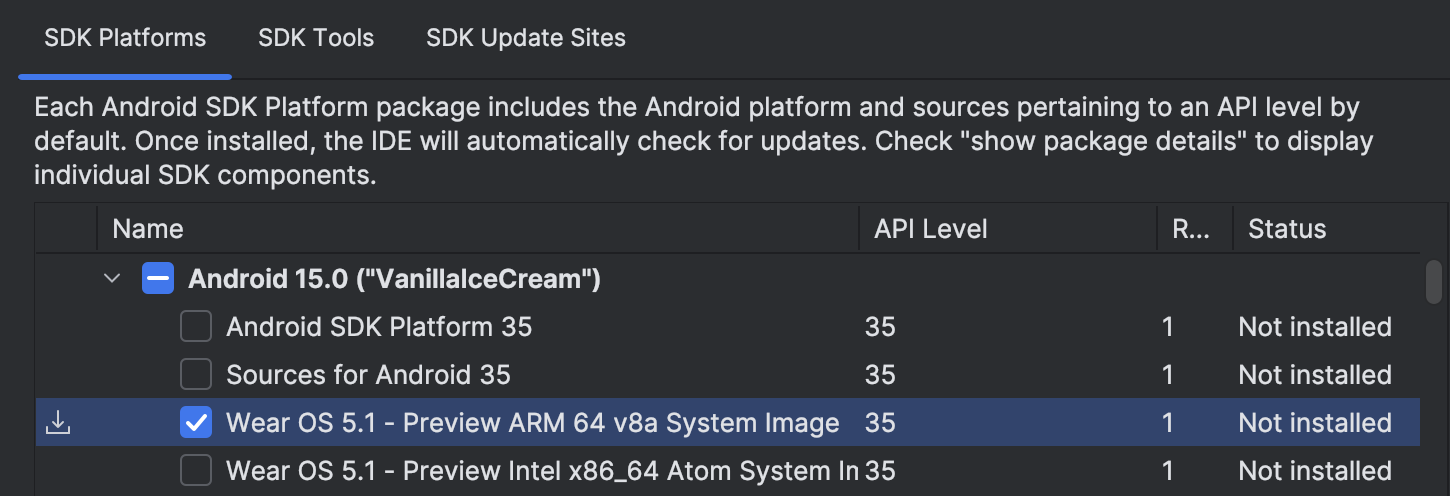Screen dimensions: 1450x496
Task: Sort by the Name column header
Action: coord(148,229)
